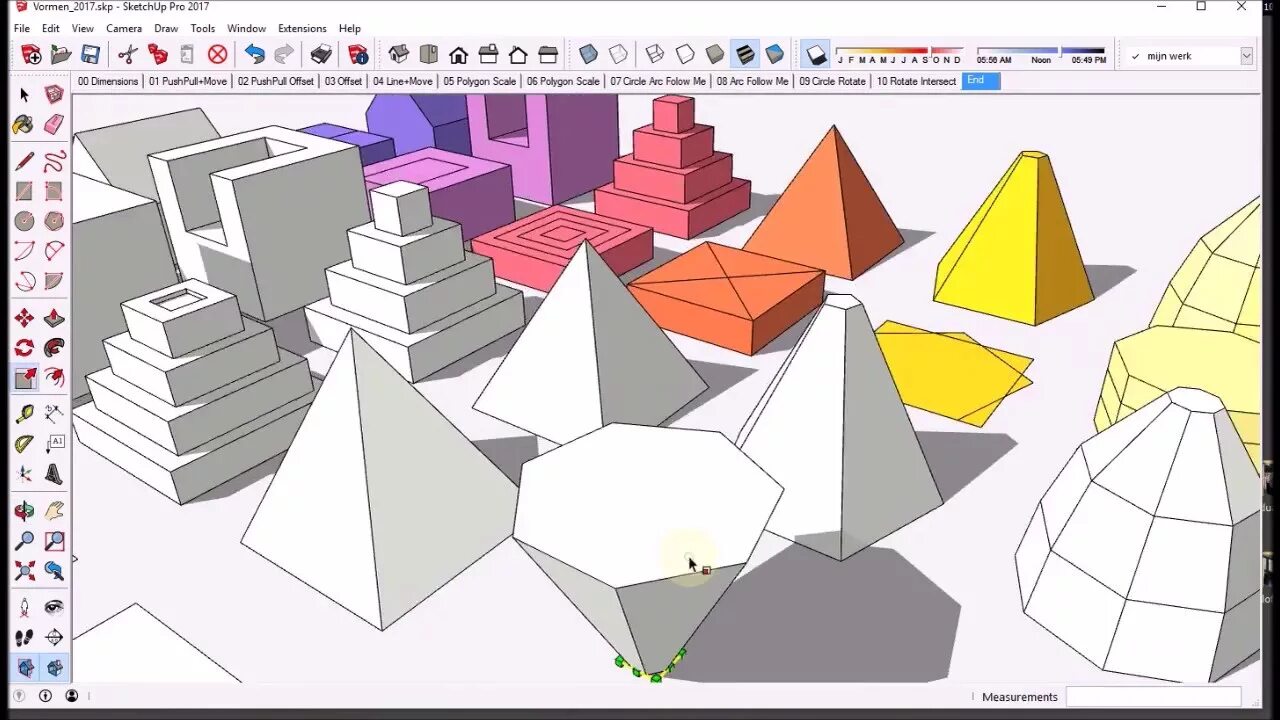Toggle Show/Hide Shadows button
Image resolution: width=1280 pixels, height=720 pixels.
[816, 55]
